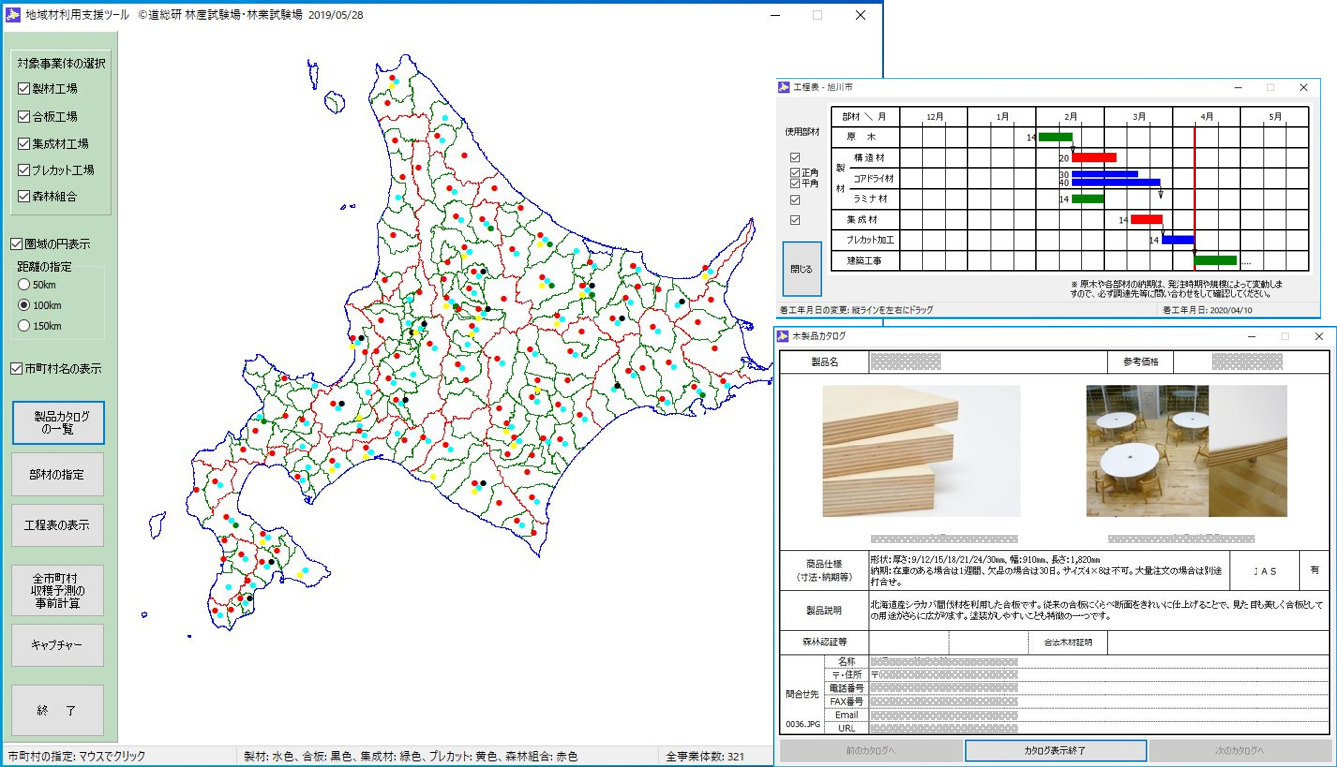Click the 12月 column header in 工程表
1337x767 pixels.
[x=934, y=117]
